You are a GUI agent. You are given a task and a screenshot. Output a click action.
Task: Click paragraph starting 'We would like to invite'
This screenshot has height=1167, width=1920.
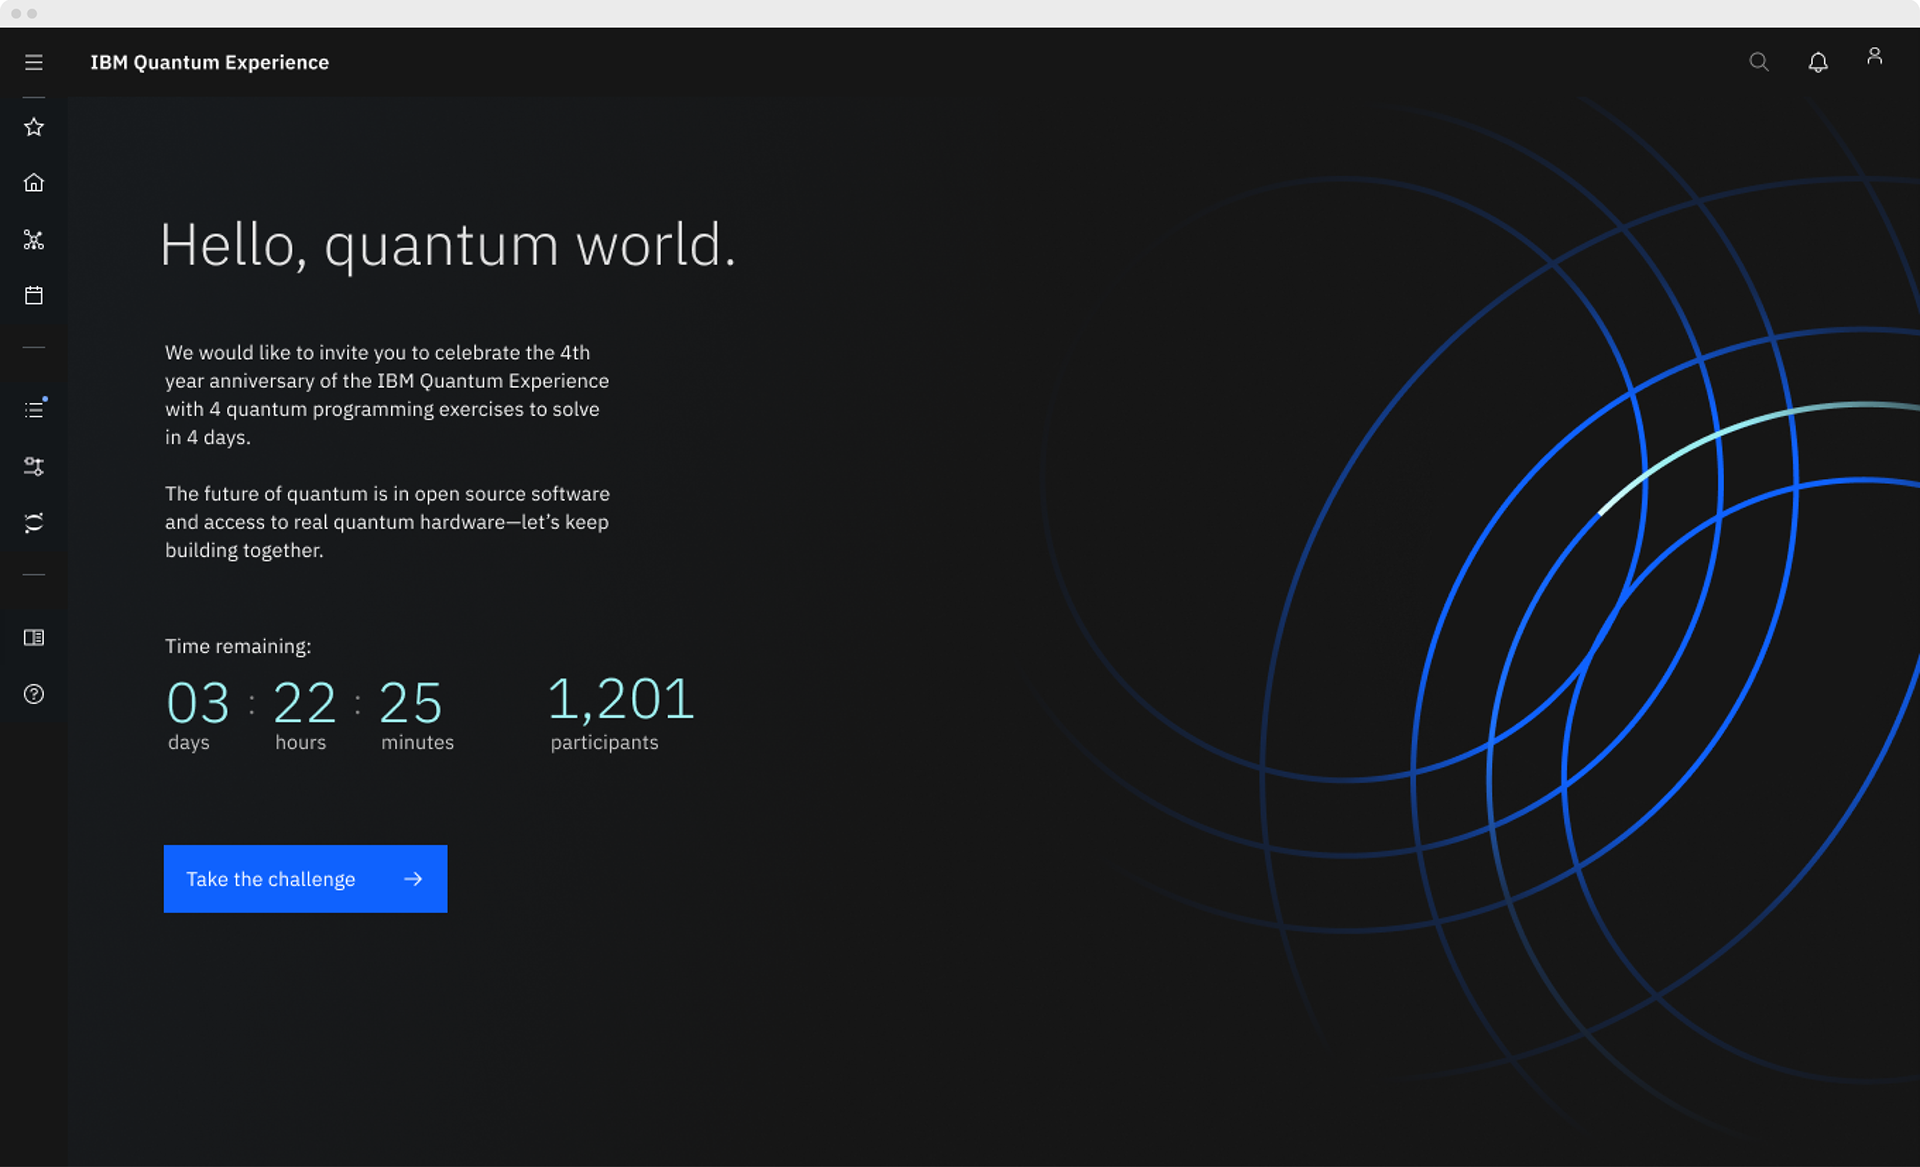pos(387,395)
